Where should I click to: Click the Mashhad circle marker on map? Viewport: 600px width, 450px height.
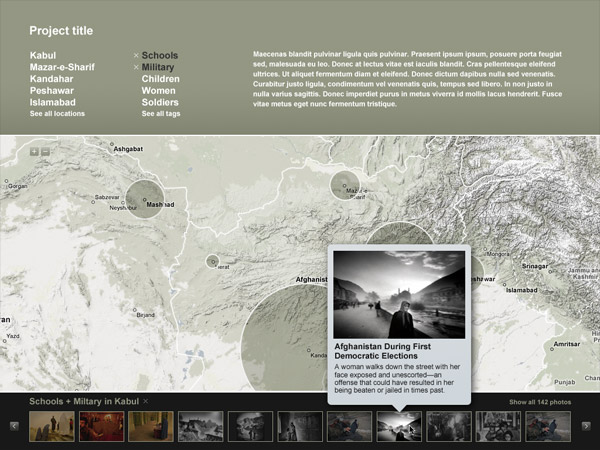pos(150,198)
